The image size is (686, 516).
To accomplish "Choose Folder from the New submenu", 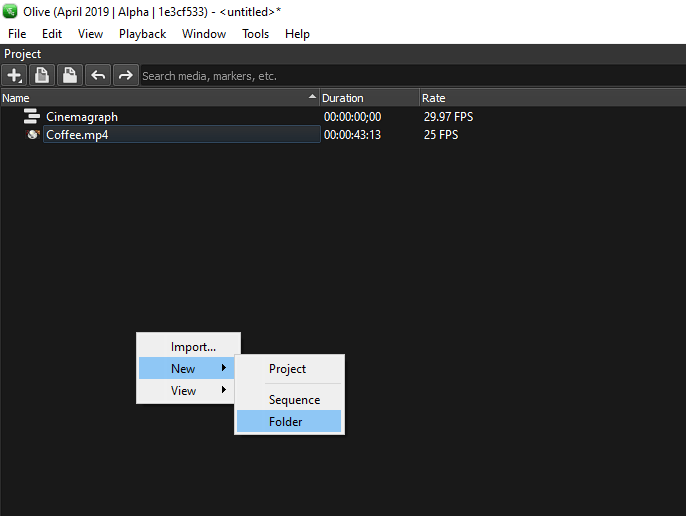I will click(289, 421).
